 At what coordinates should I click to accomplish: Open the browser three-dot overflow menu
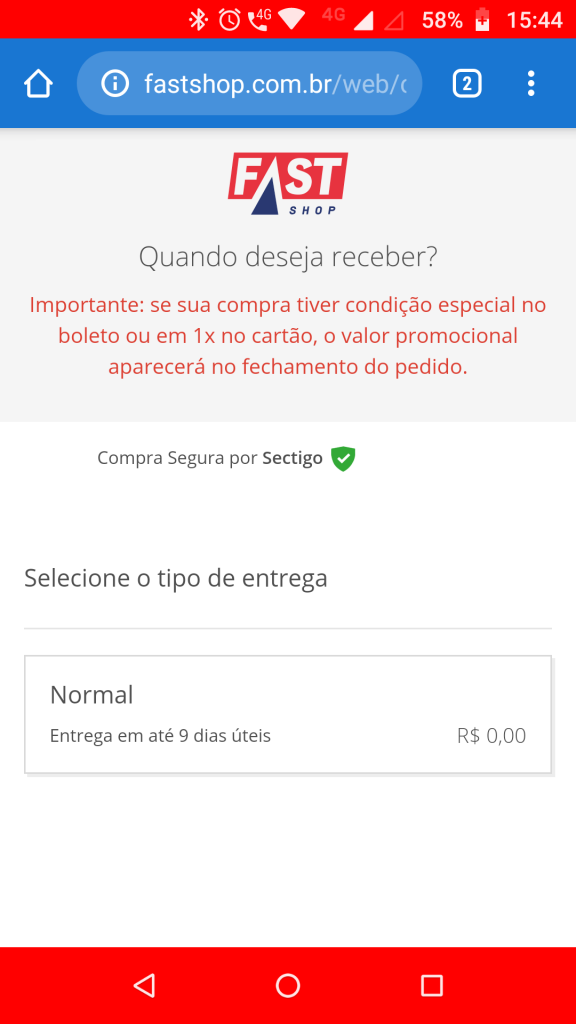point(531,84)
